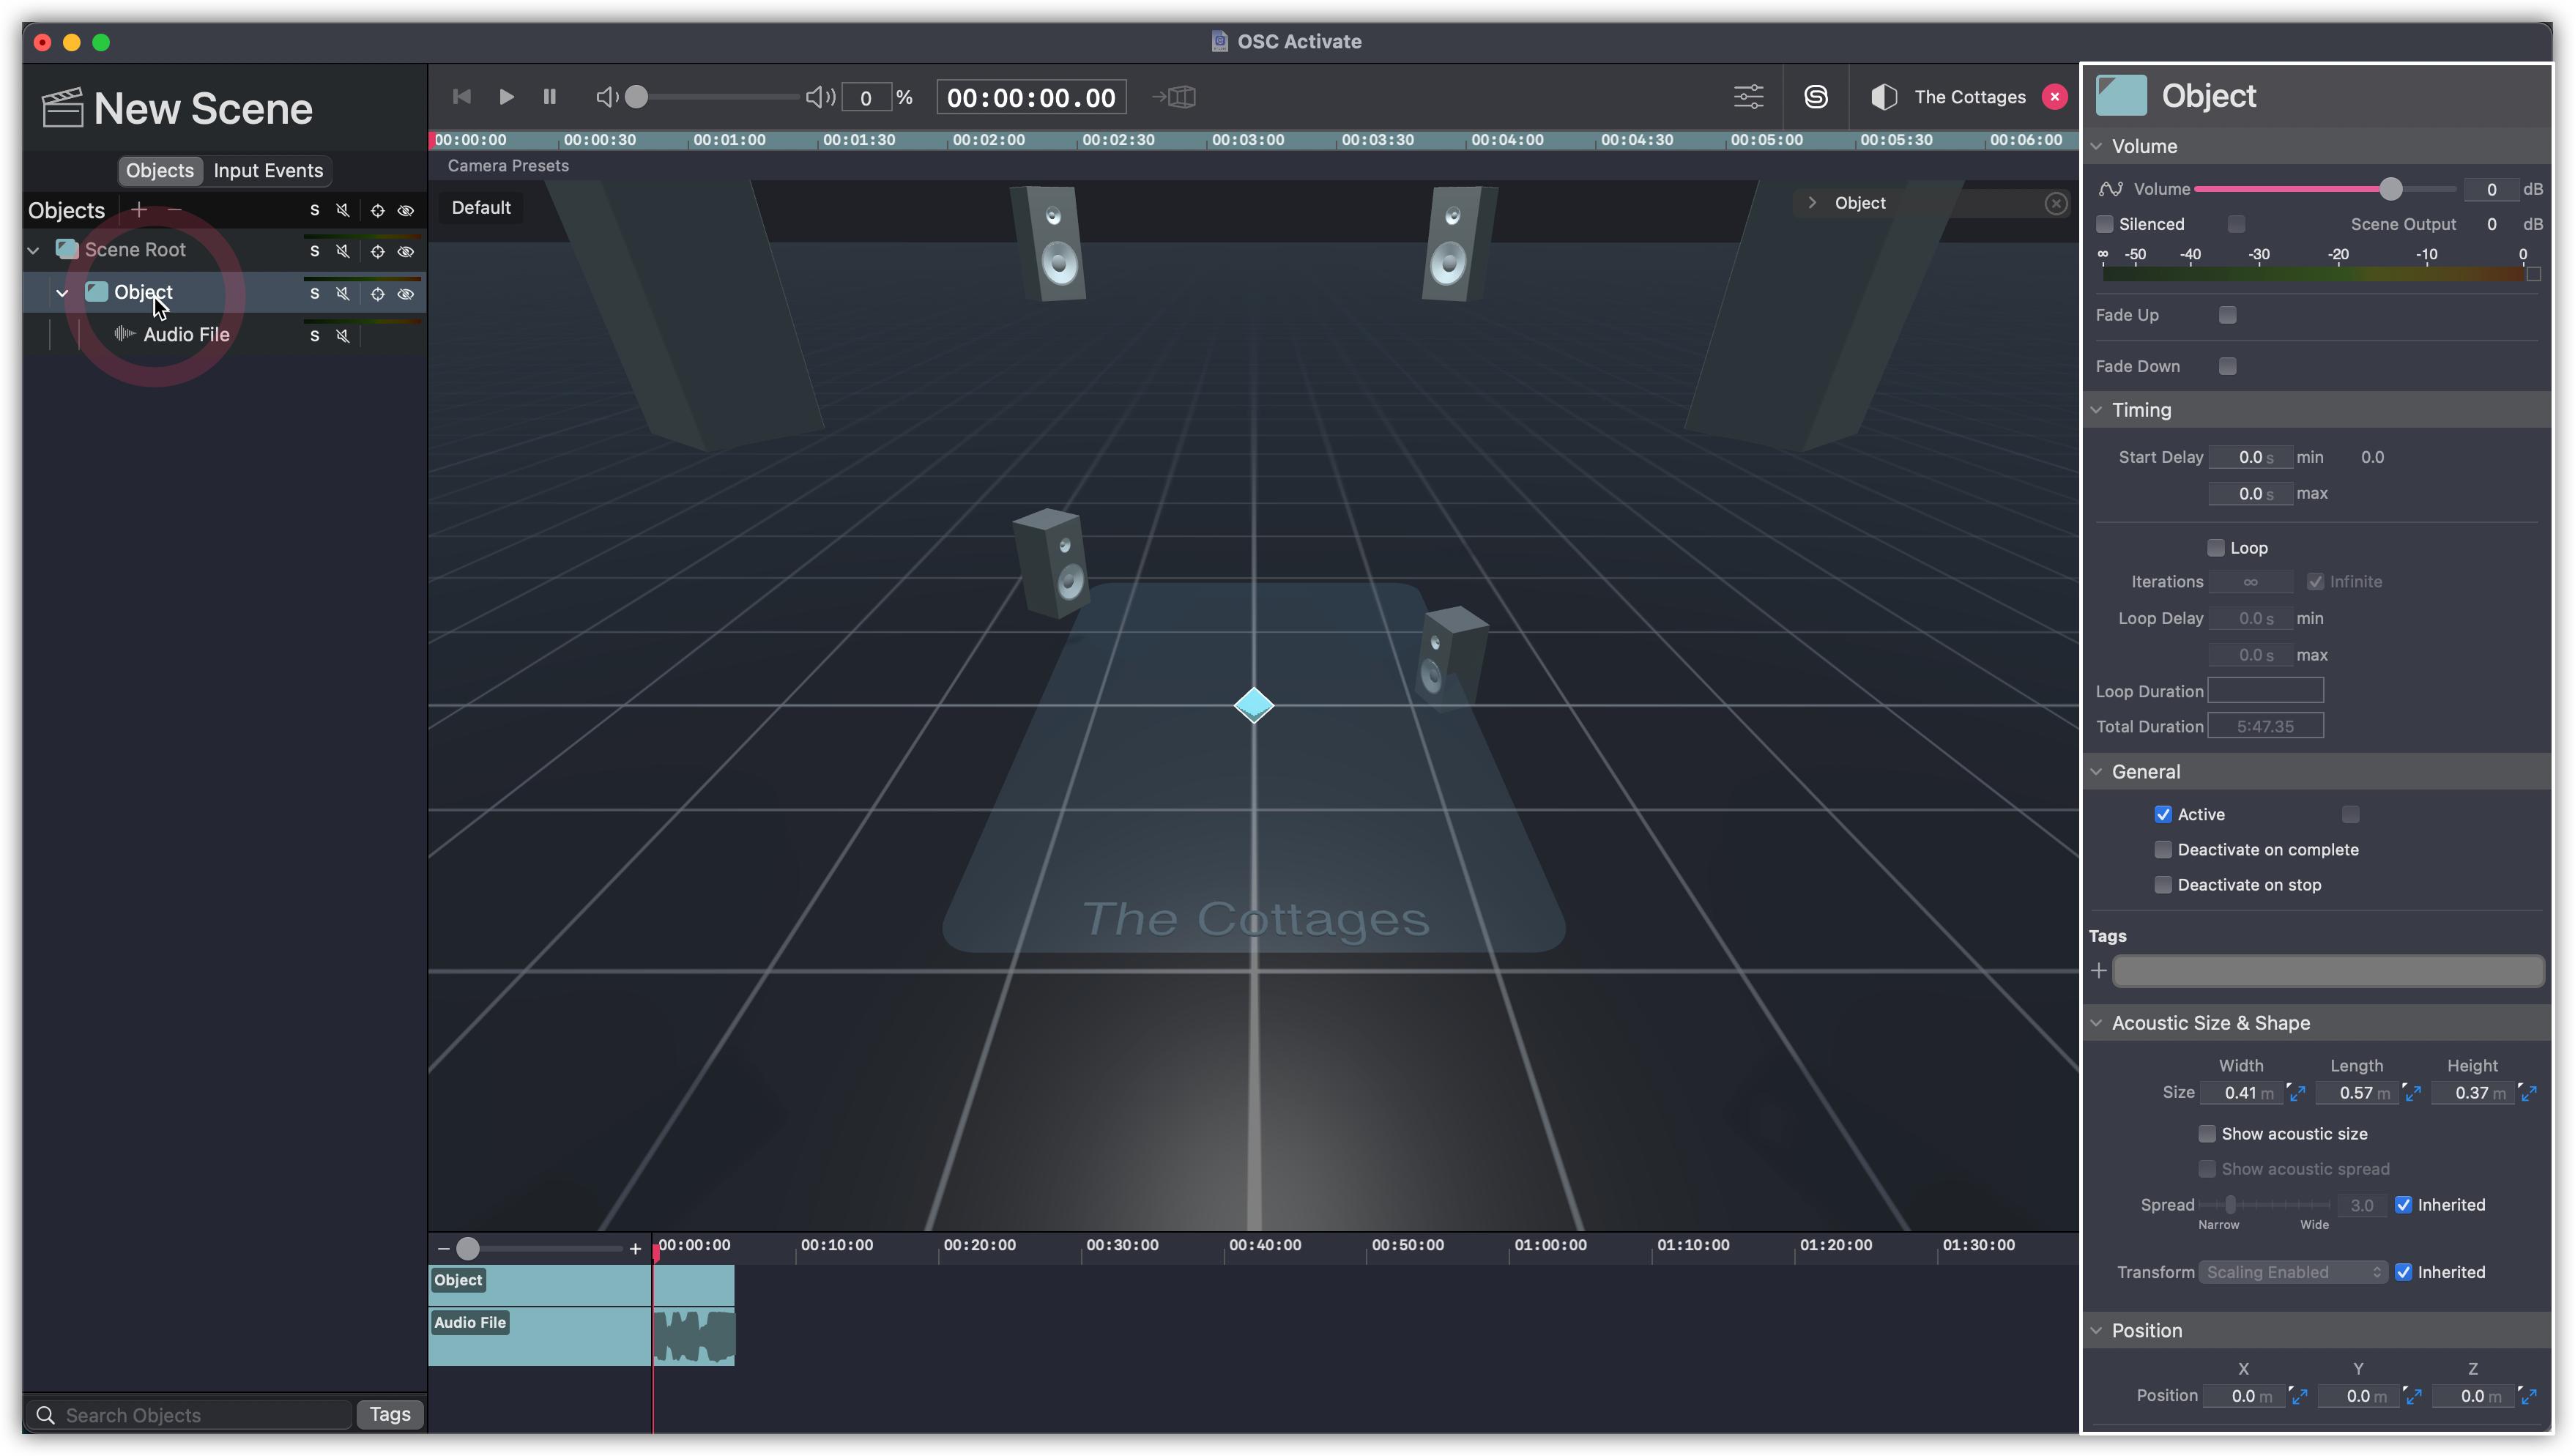Close the Object overlay with circled X
This screenshot has width=2575, height=1456.
tap(2055, 204)
